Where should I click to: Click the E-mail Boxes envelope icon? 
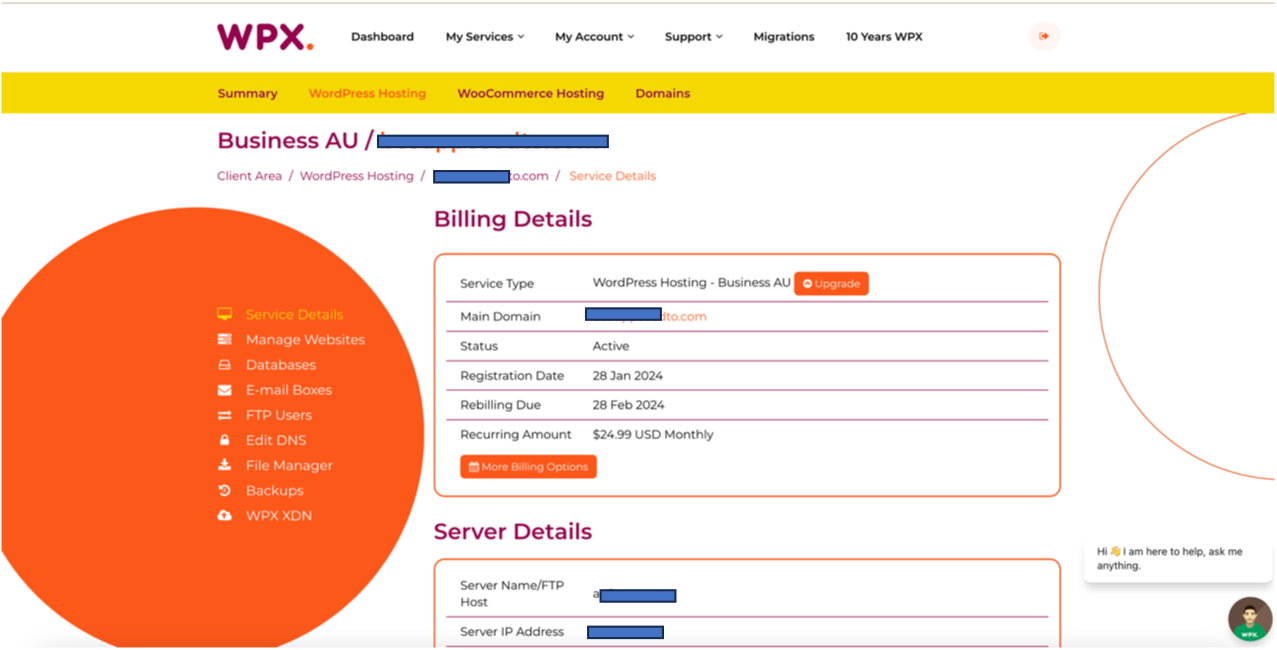pyautogui.click(x=225, y=390)
